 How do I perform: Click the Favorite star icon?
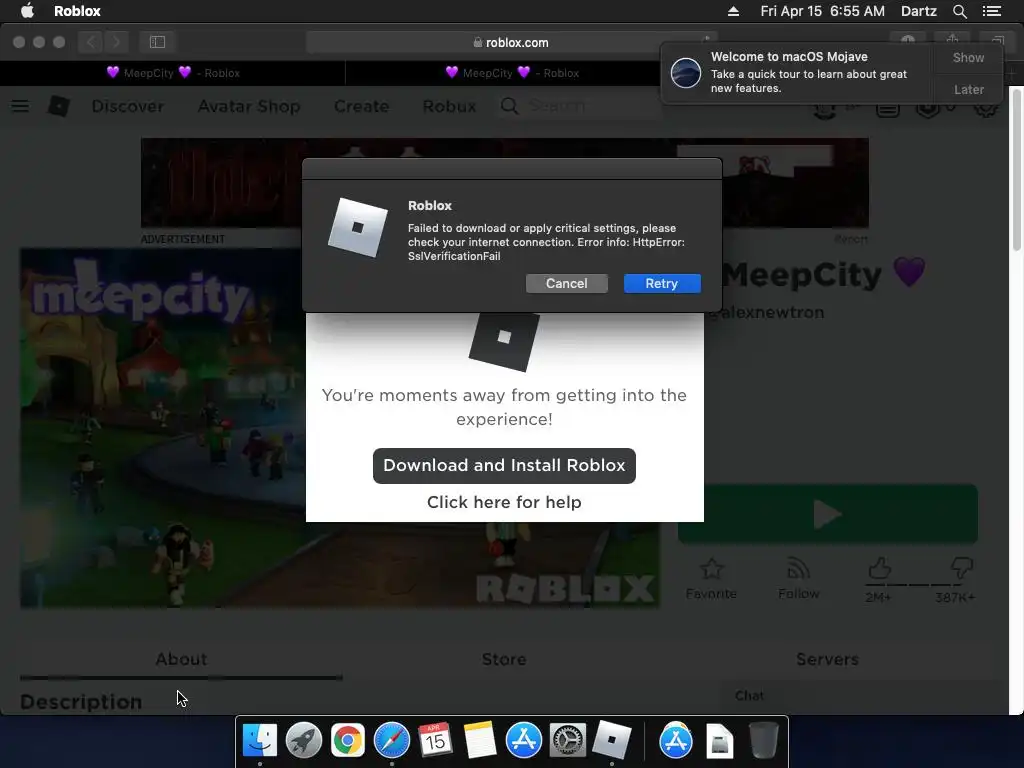[711, 569]
